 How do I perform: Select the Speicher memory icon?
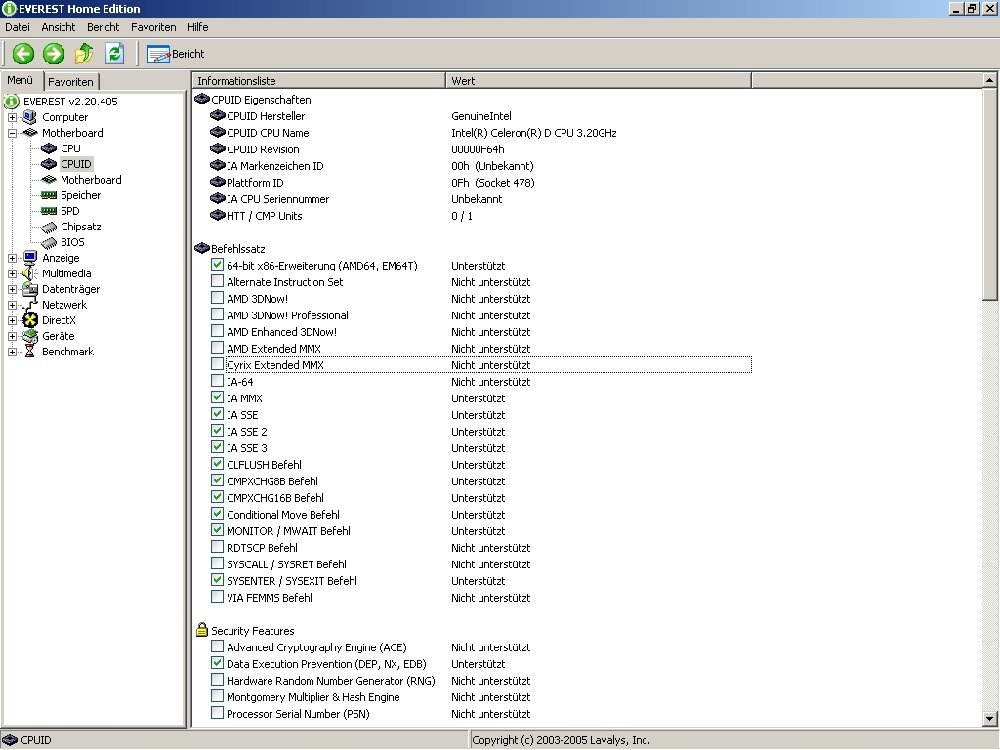[x=50, y=196]
